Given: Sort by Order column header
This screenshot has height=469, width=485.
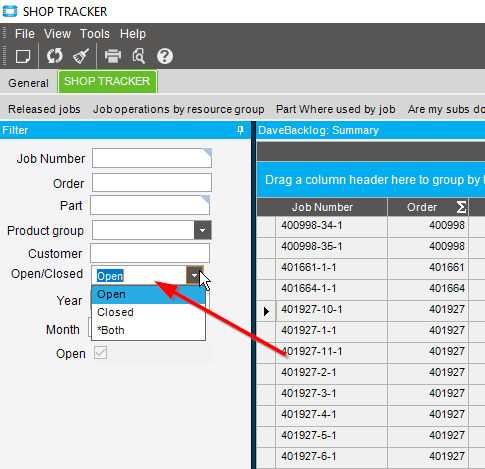Looking at the screenshot, I should tap(422, 207).
